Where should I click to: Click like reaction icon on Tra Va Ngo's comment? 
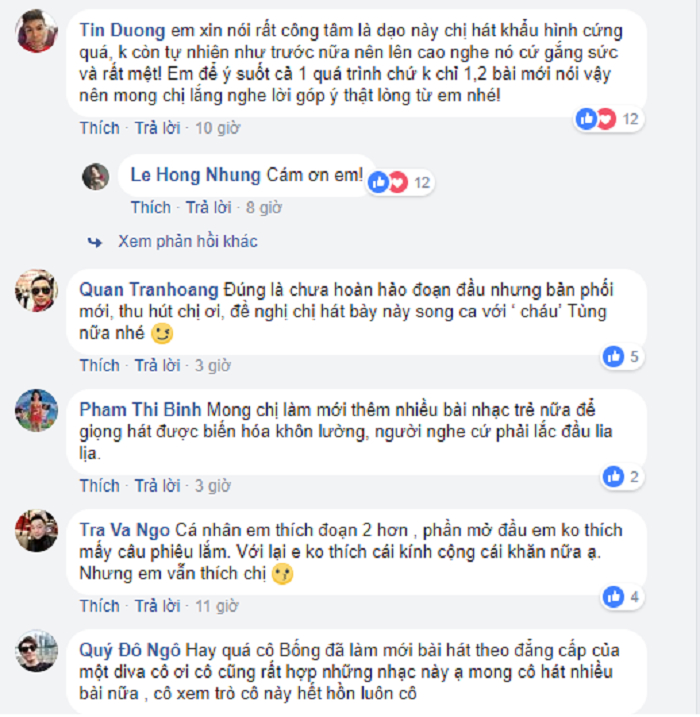tap(613, 597)
